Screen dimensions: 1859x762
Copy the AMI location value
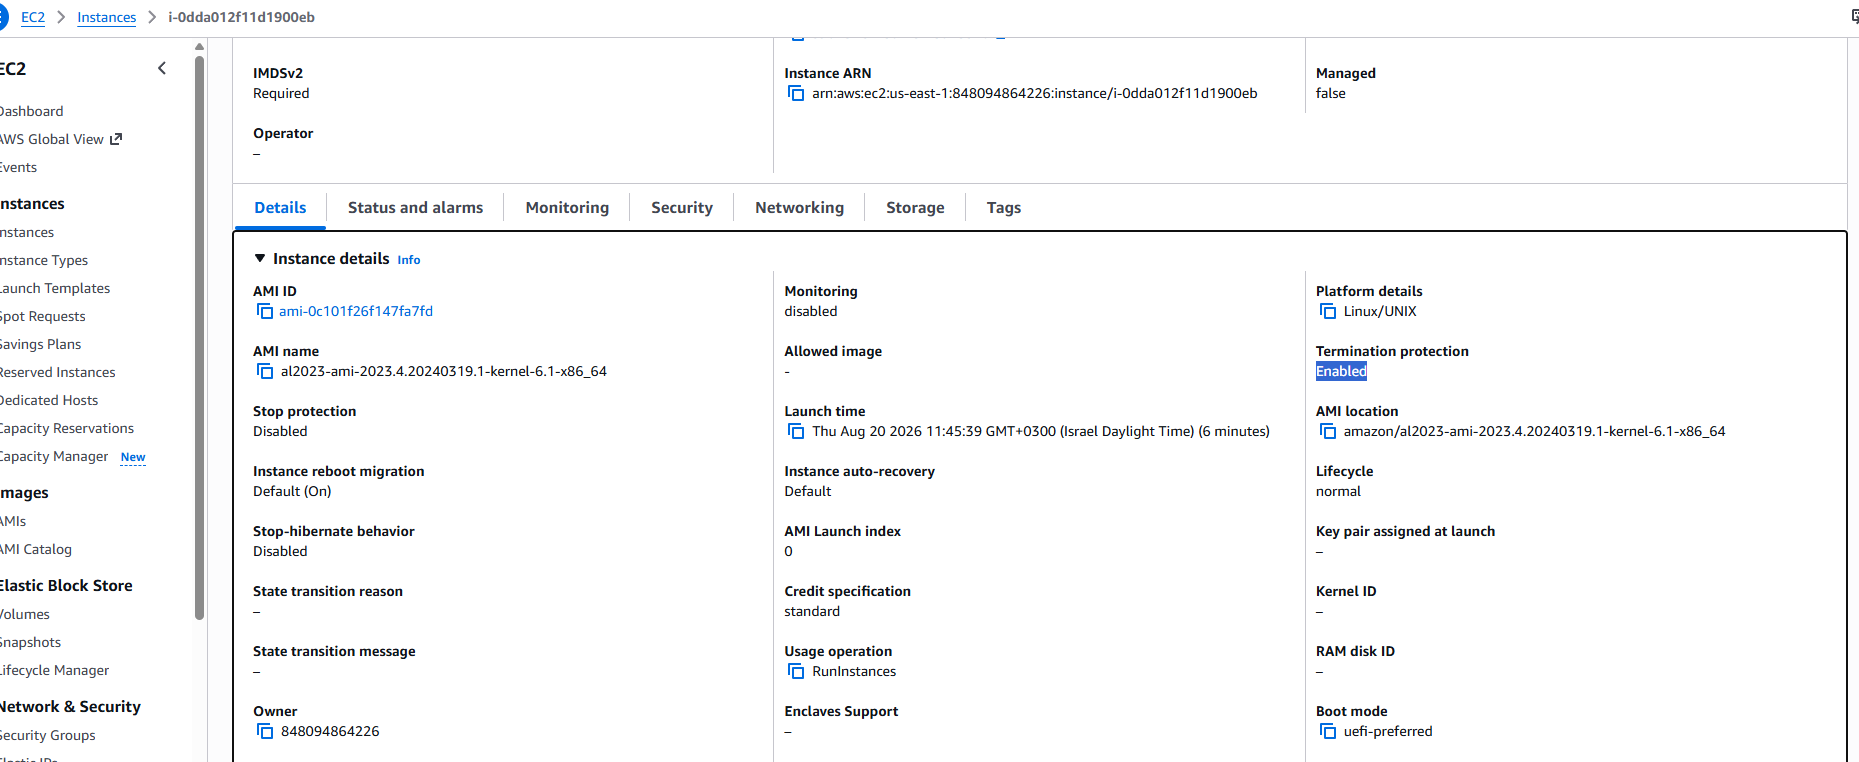[1328, 431]
